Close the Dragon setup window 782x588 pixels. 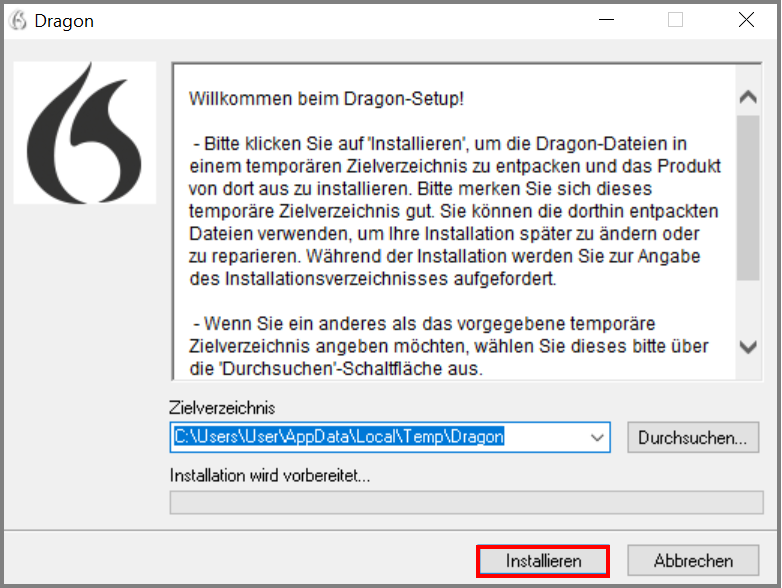coord(746,20)
